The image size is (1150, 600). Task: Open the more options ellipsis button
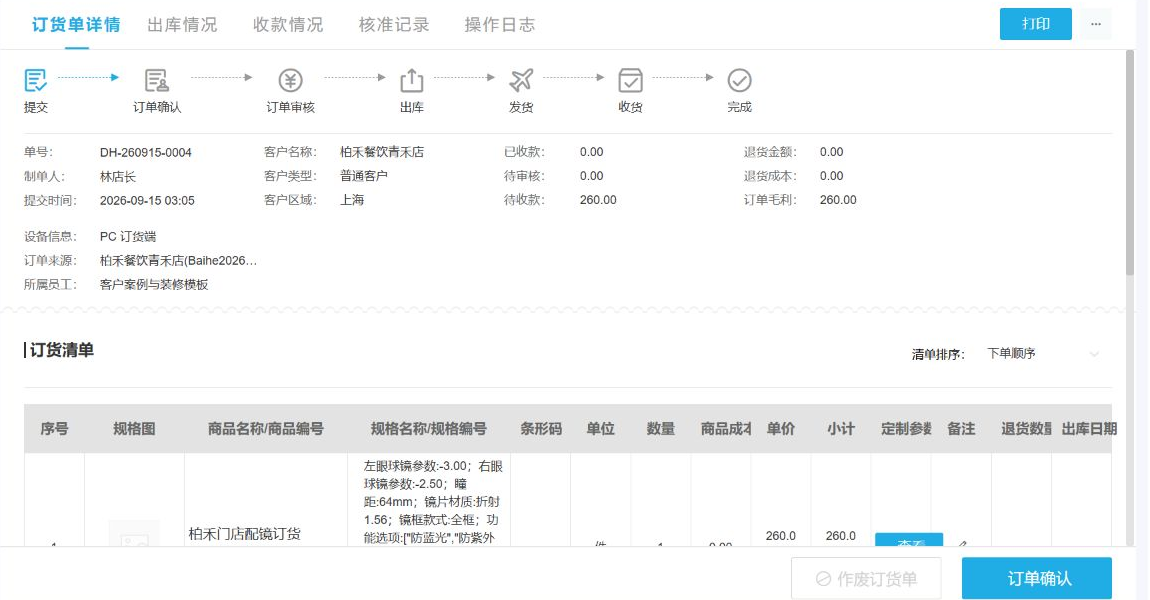point(1096,24)
